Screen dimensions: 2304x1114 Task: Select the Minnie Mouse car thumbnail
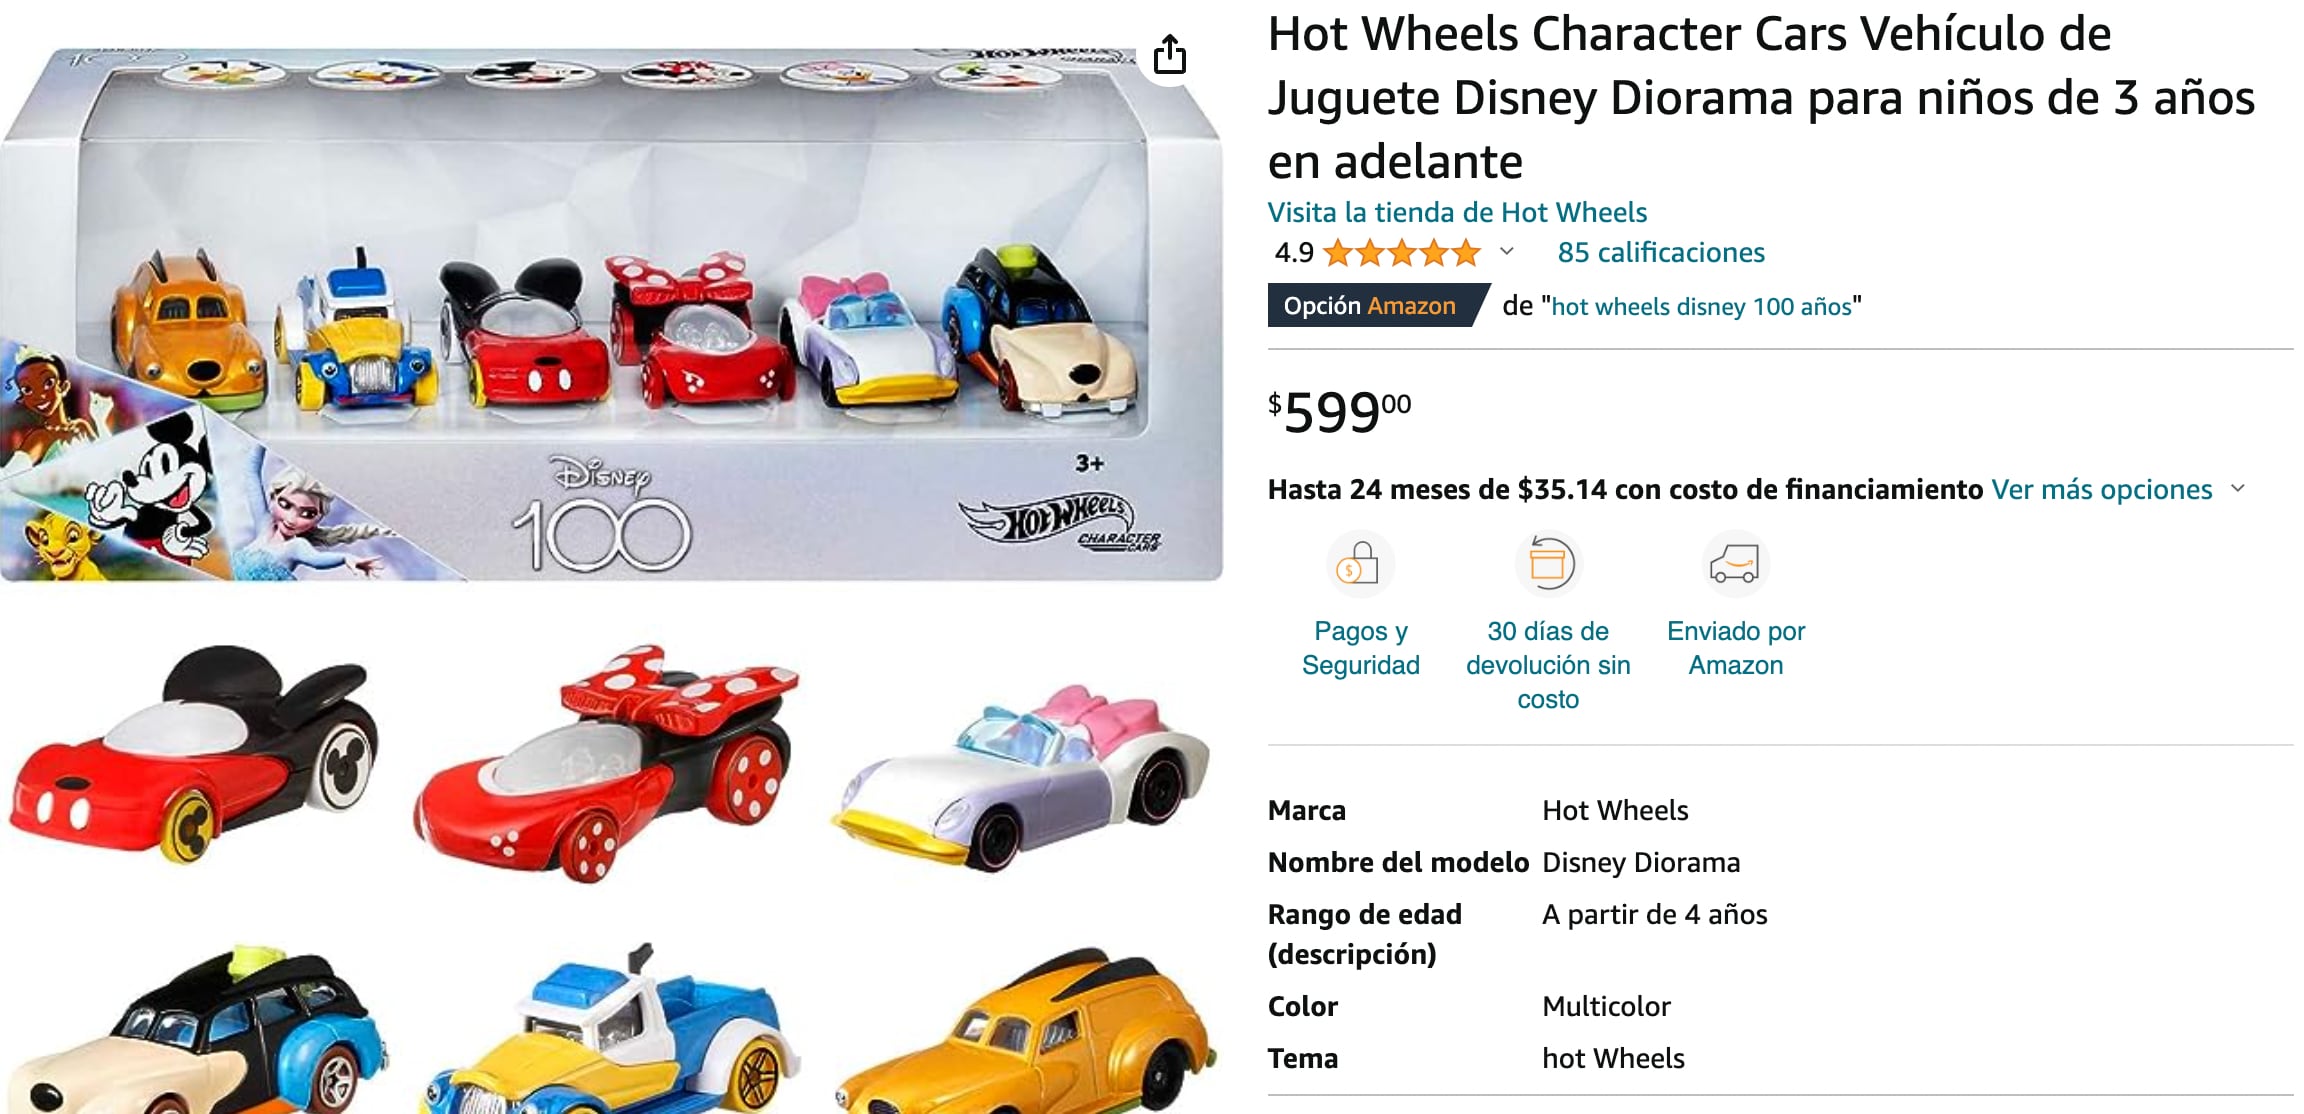point(606,762)
